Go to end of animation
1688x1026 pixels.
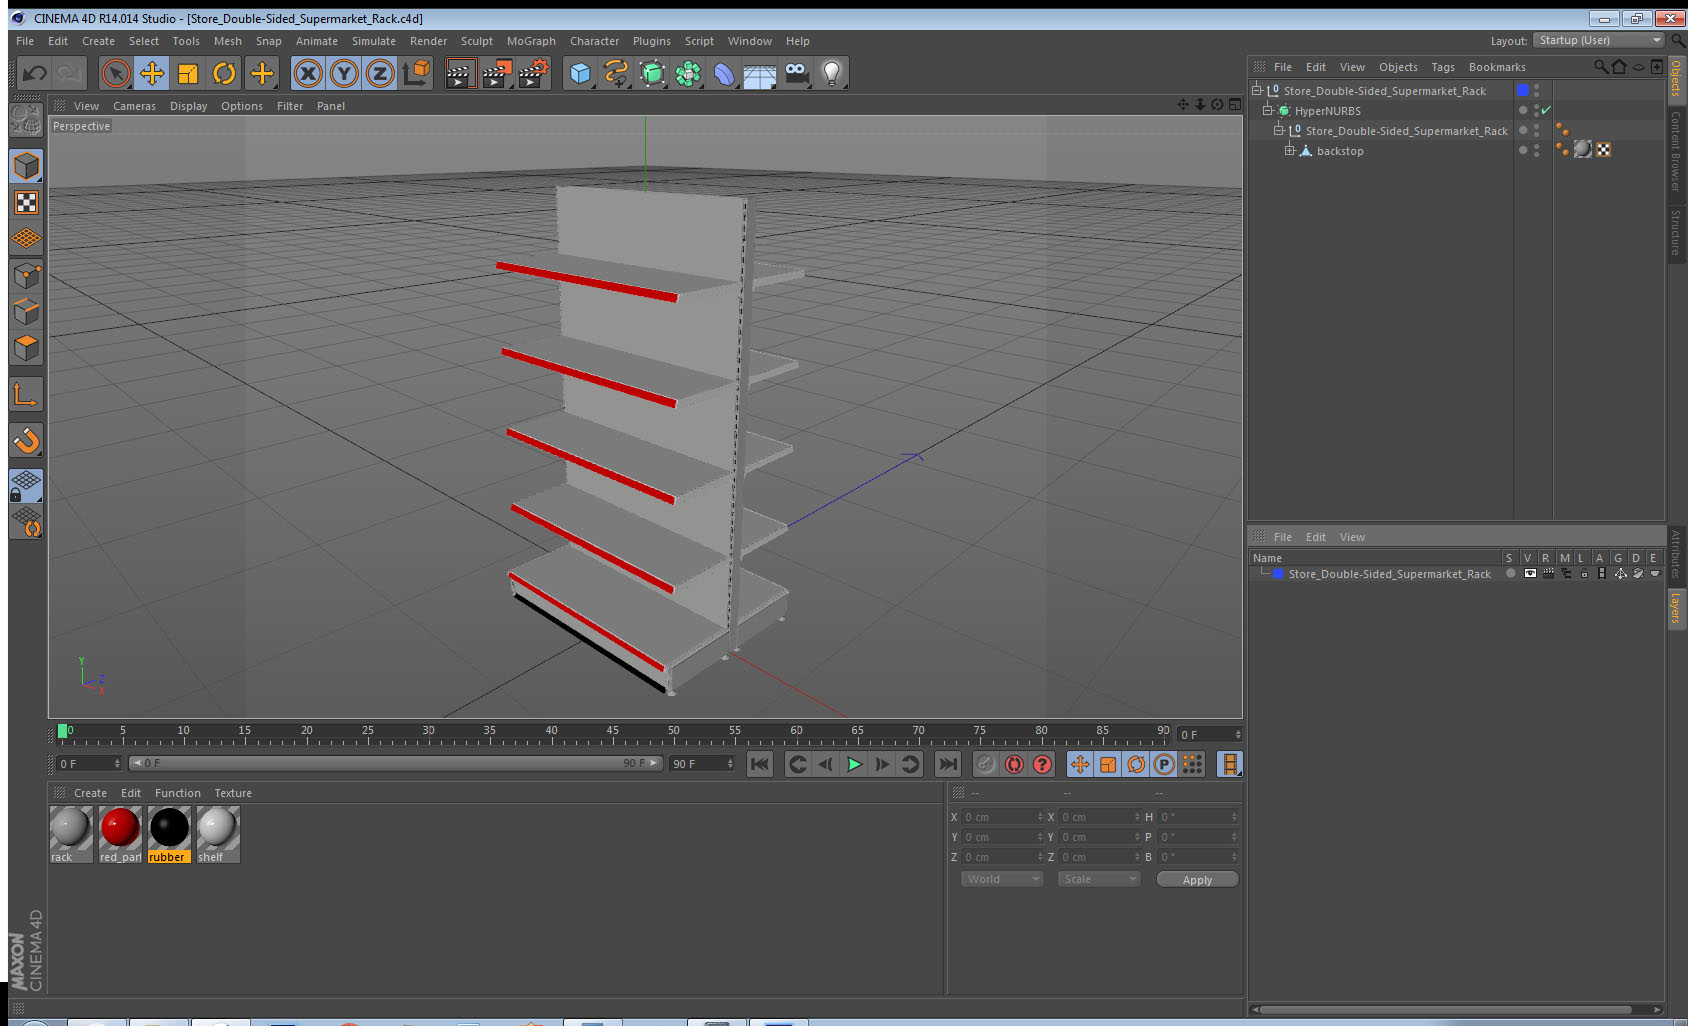coord(948,764)
